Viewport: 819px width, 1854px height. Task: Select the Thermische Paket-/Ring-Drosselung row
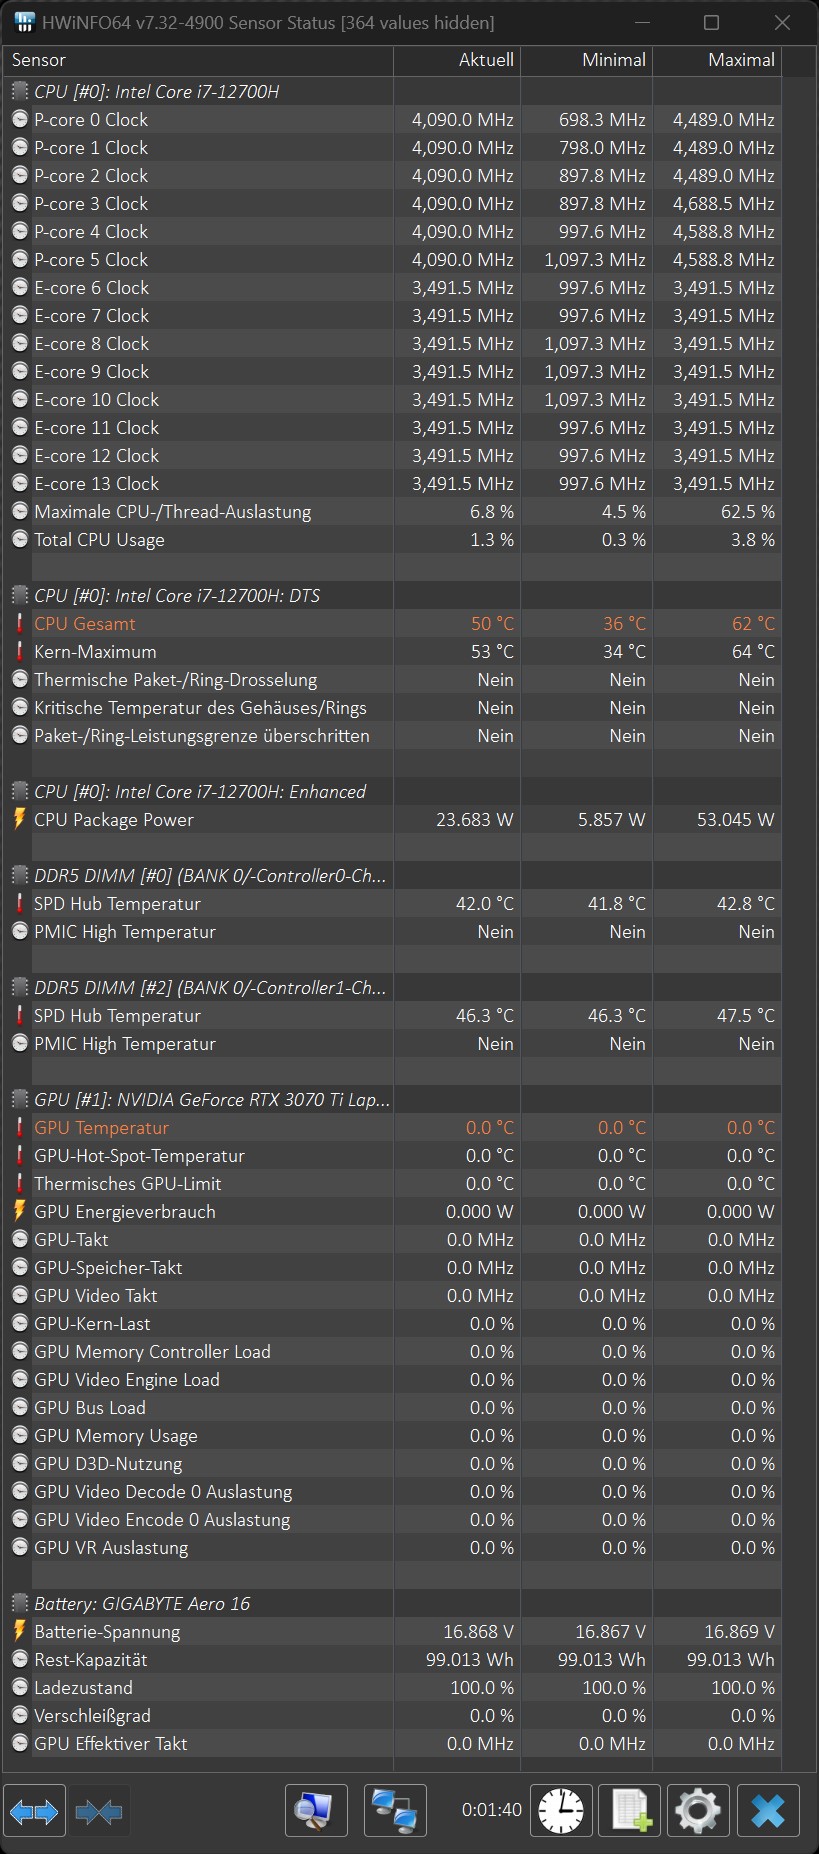point(392,679)
